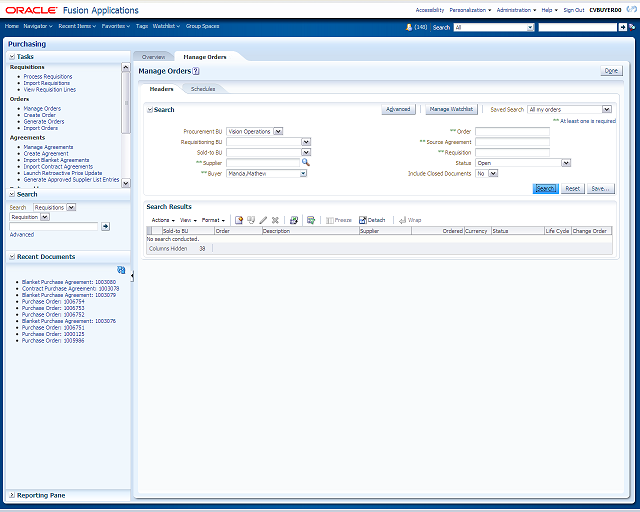640x512 pixels.
Task: Click the Recent Documents refresh icon
Action: (121, 270)
